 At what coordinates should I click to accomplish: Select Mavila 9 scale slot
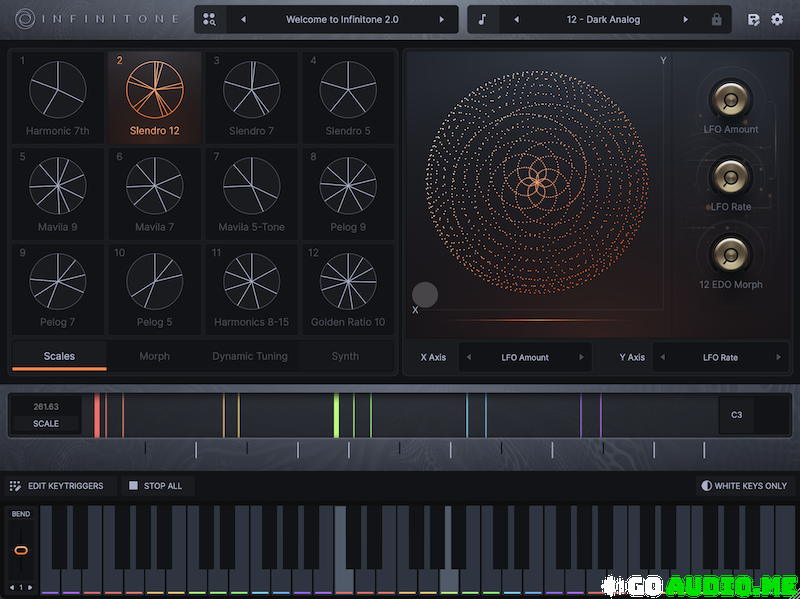[x=58, y=193]
